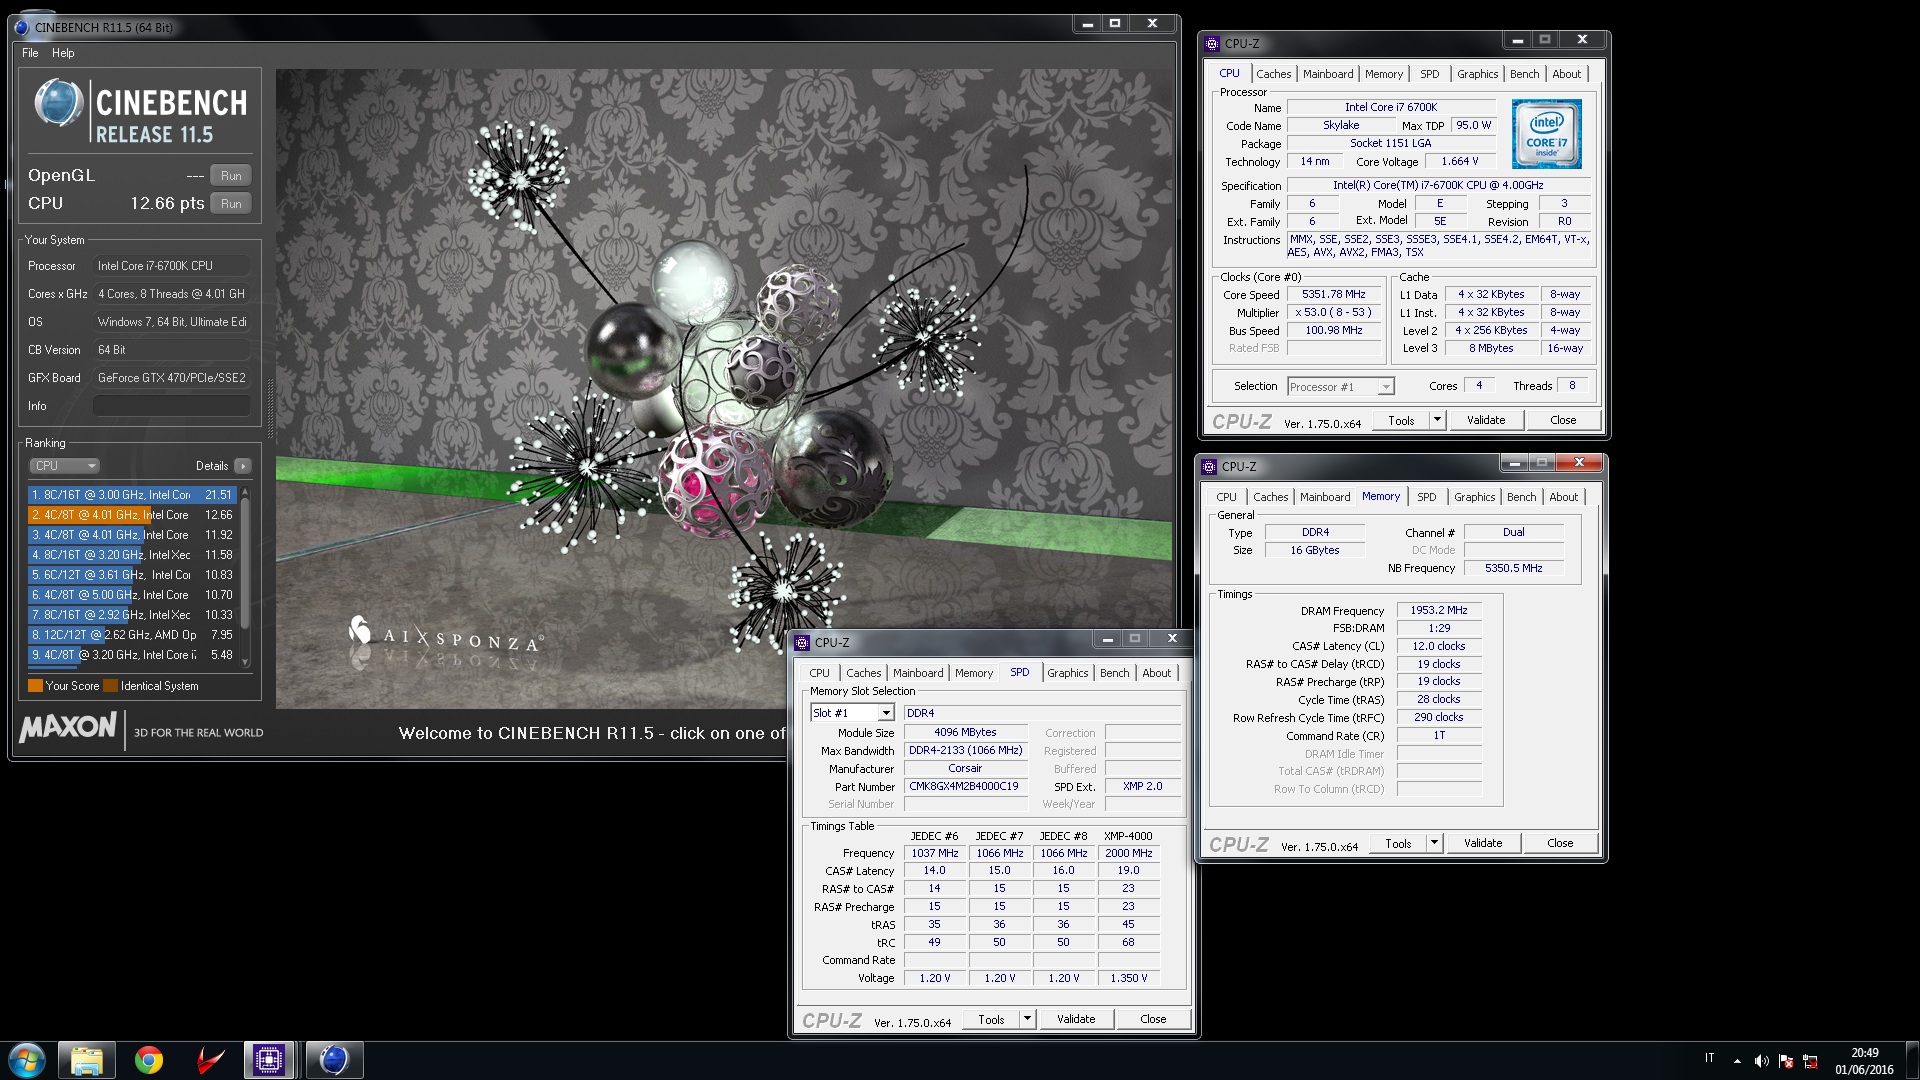Click the Your Score orange legend swatch

35,686
